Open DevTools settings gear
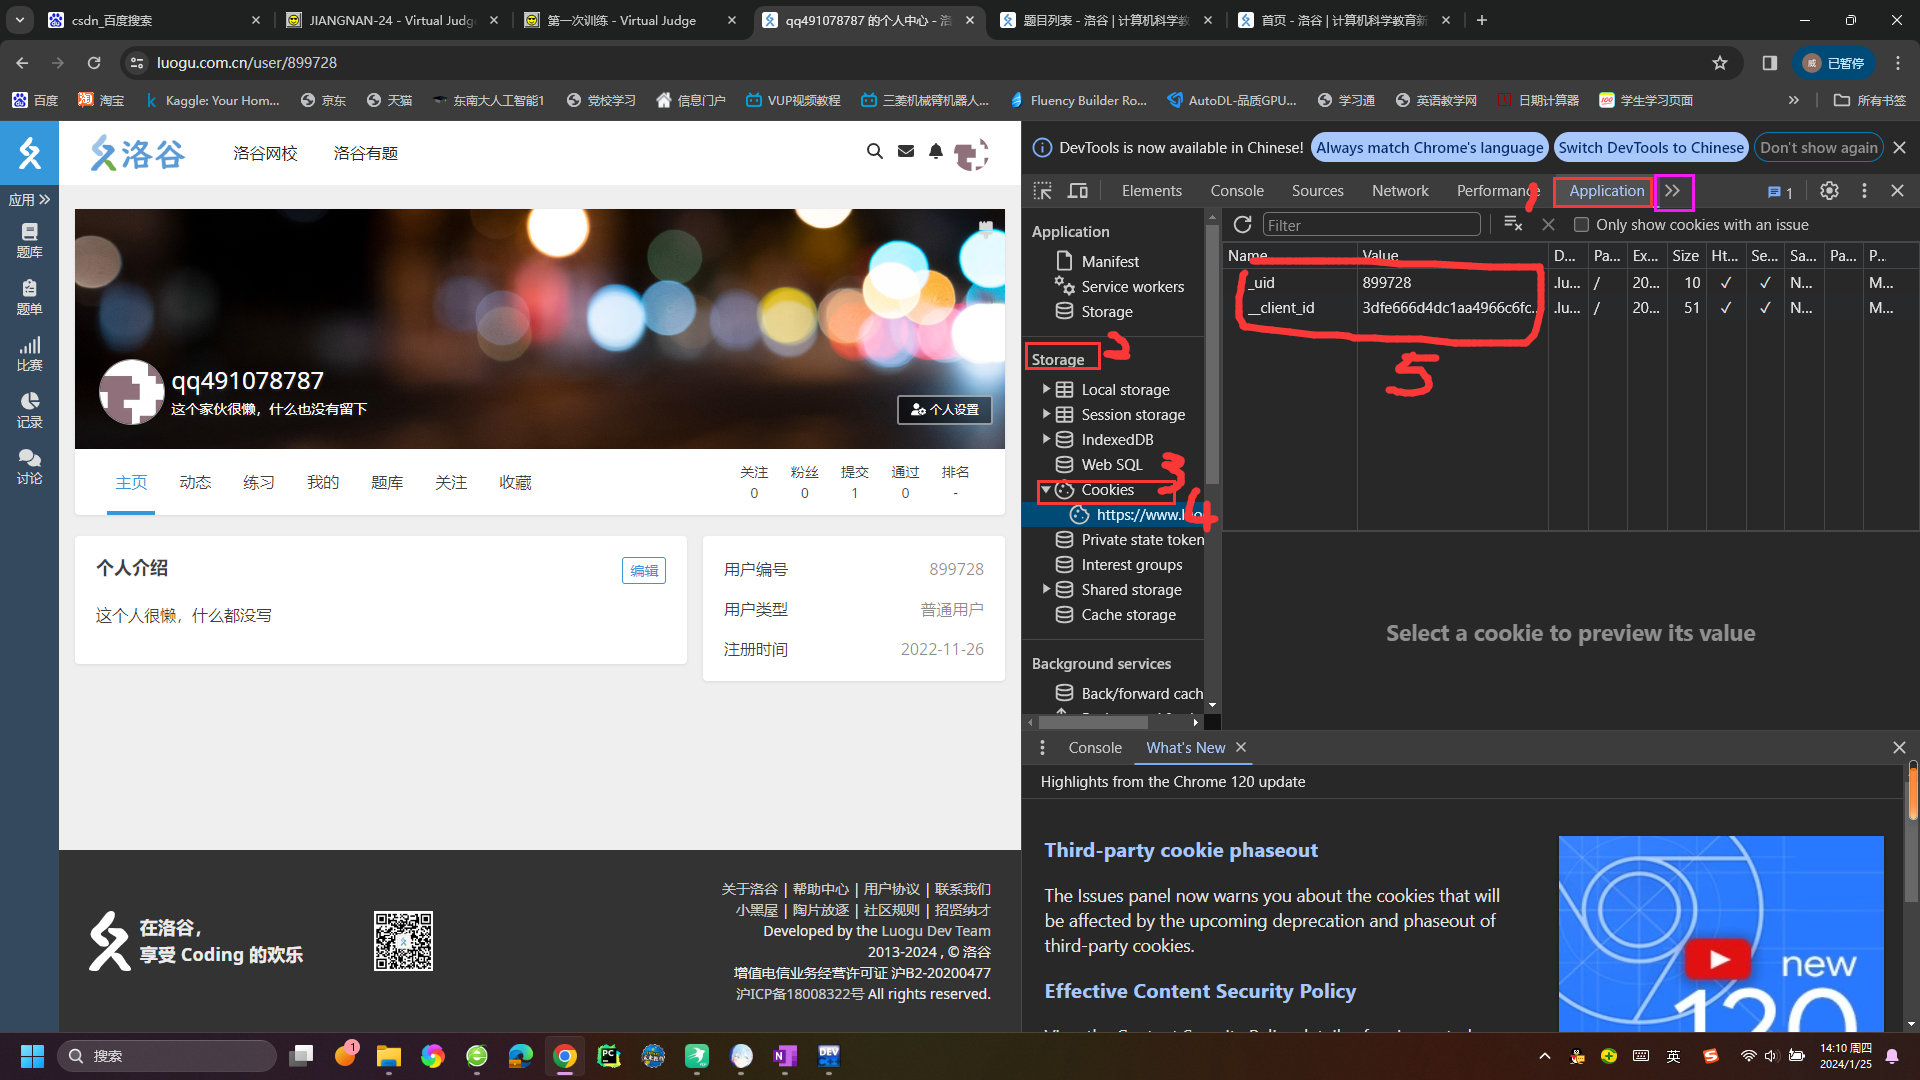The height and width of the screenshot is (1080, 1920). click(1829, 191)
